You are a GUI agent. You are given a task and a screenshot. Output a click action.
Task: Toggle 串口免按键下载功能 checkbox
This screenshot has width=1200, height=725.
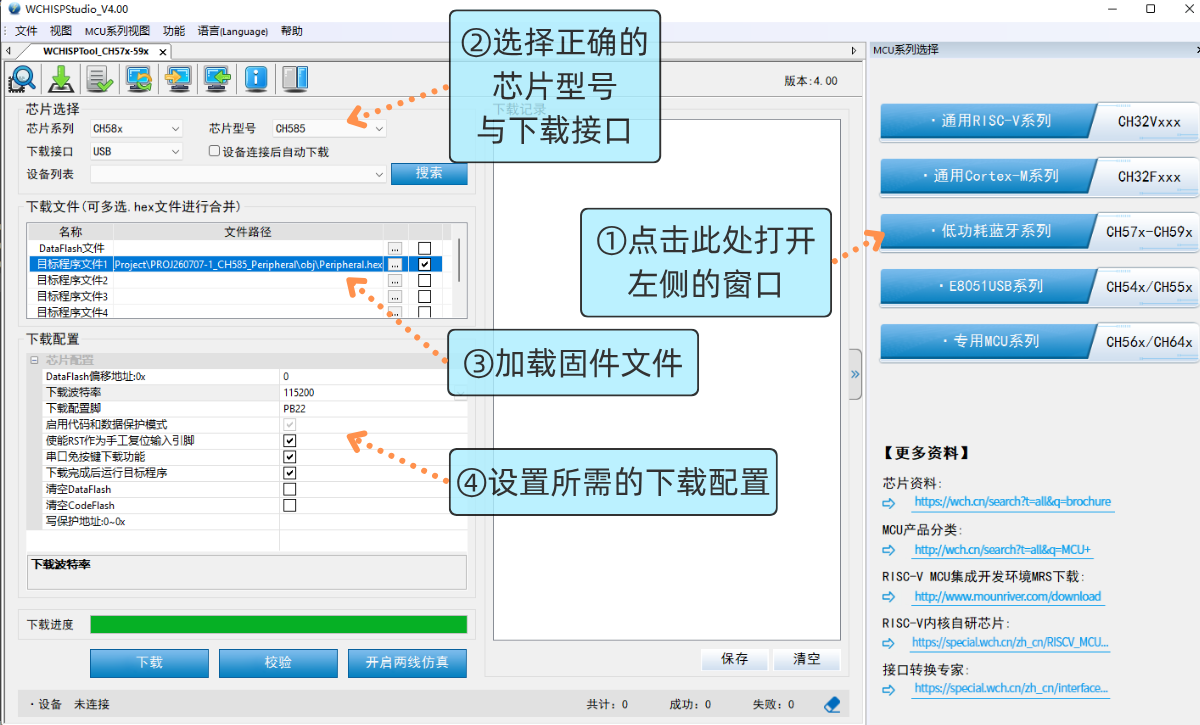[290, 457]
